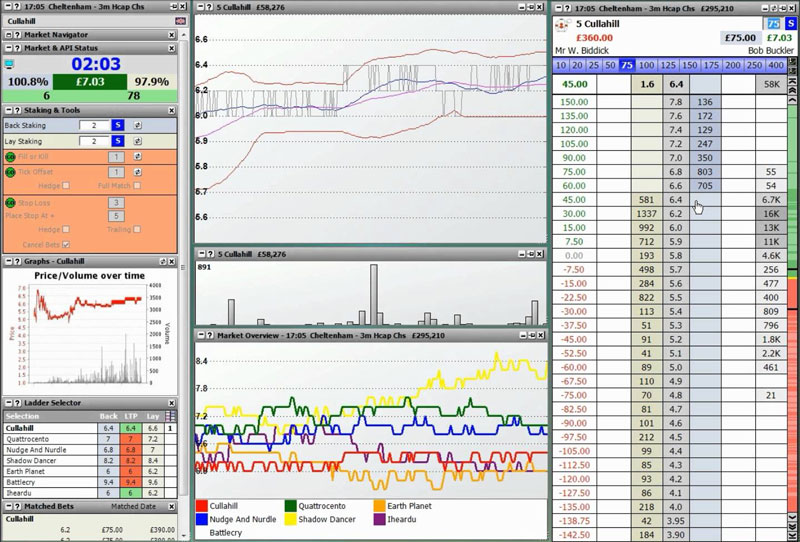Click the Stop Loss GO icon

pos(10,203)
